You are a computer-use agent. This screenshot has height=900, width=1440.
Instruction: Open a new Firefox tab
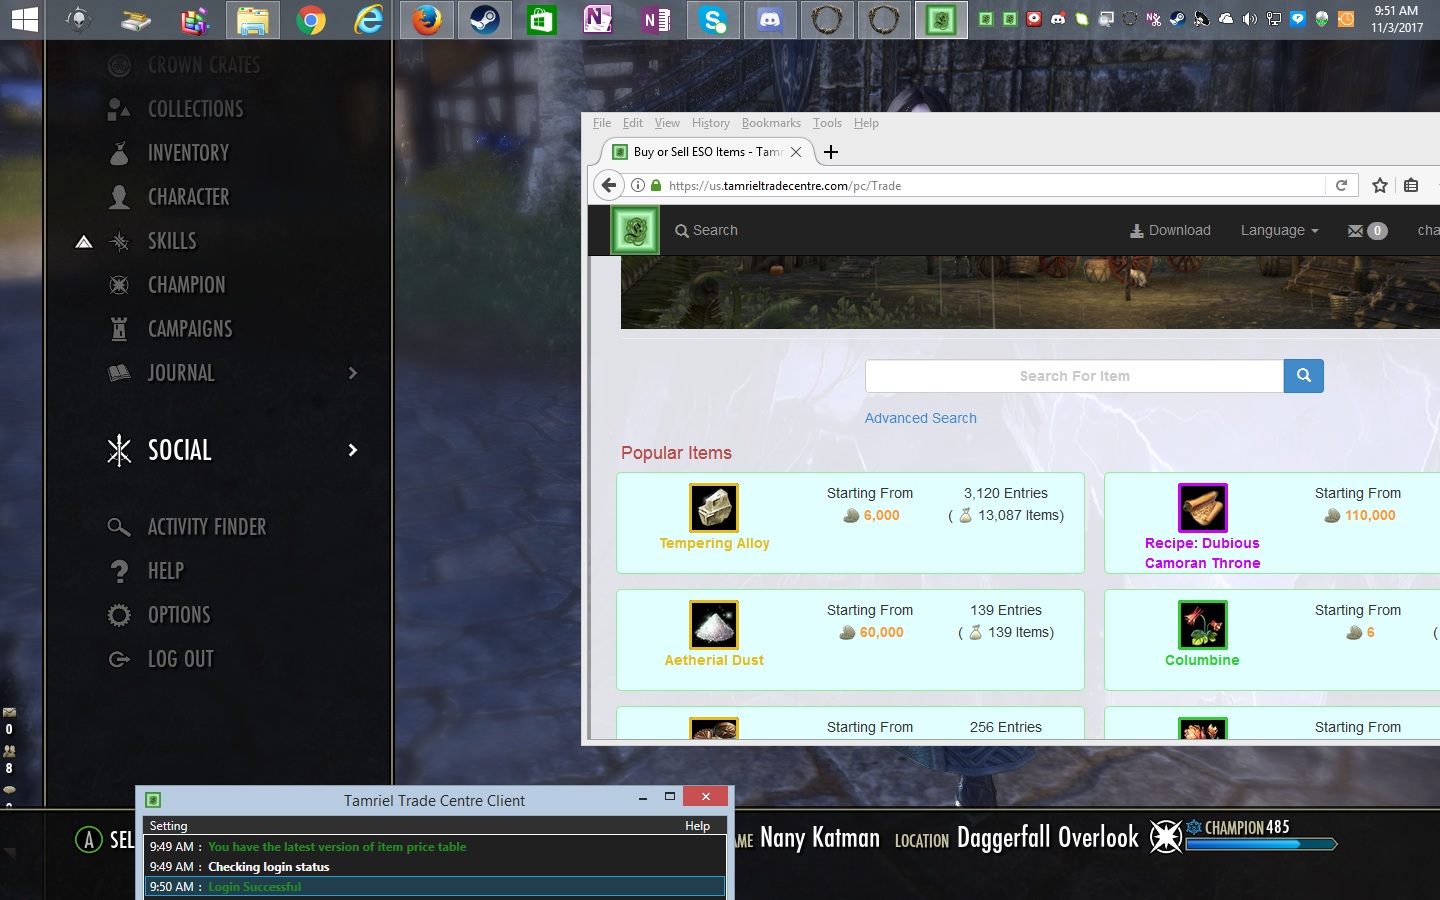[831, 152]
